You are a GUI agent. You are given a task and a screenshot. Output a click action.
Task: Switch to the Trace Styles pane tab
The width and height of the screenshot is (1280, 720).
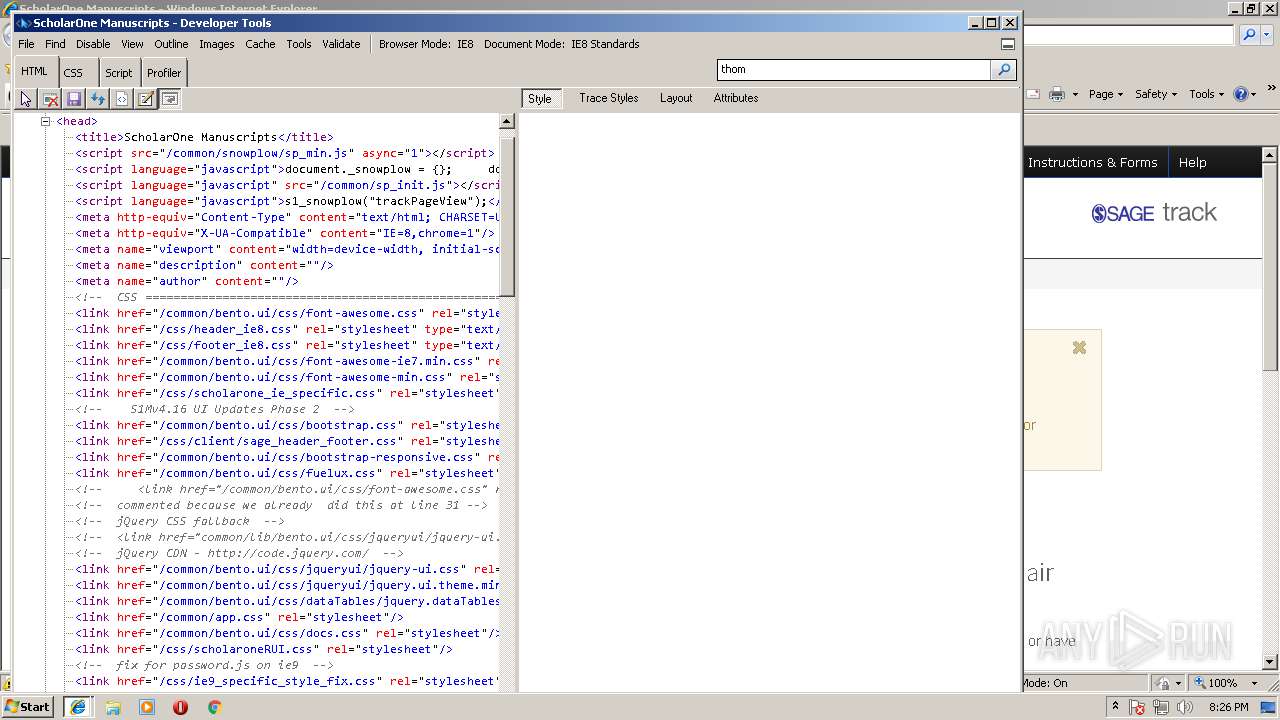[x=608, y=98]
